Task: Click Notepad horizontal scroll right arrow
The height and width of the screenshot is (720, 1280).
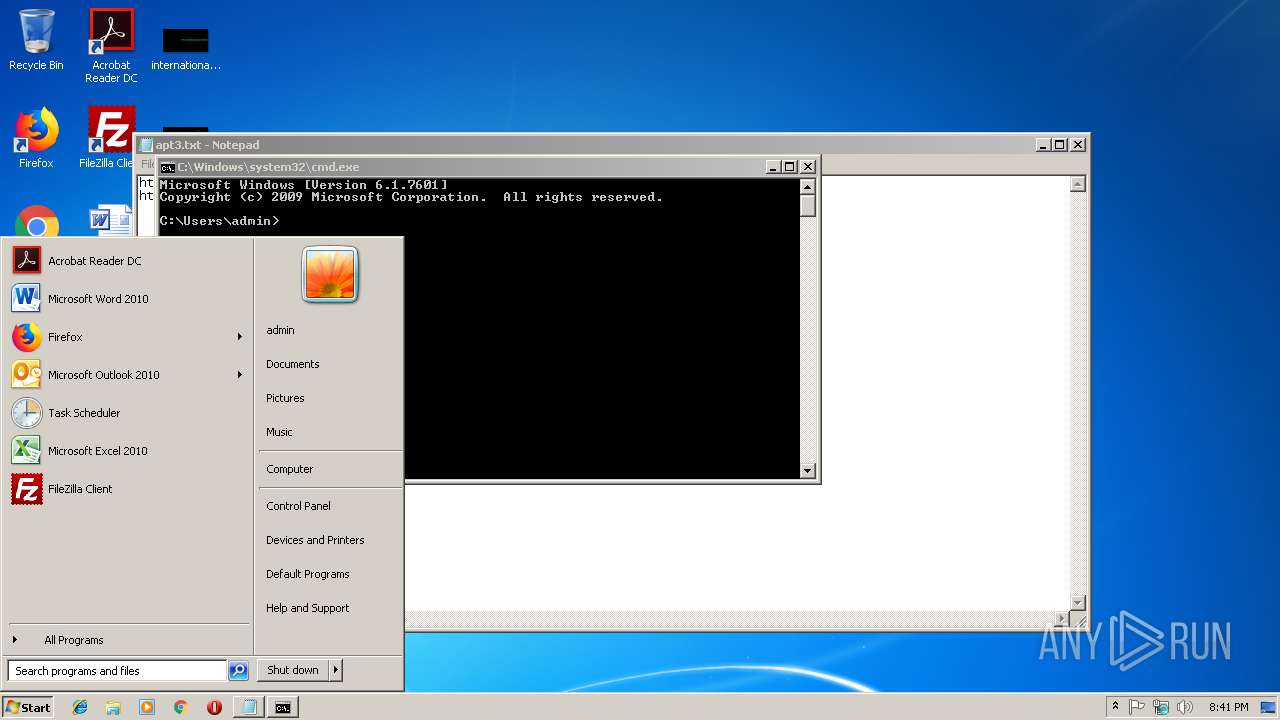Action: coord(1062,619)
